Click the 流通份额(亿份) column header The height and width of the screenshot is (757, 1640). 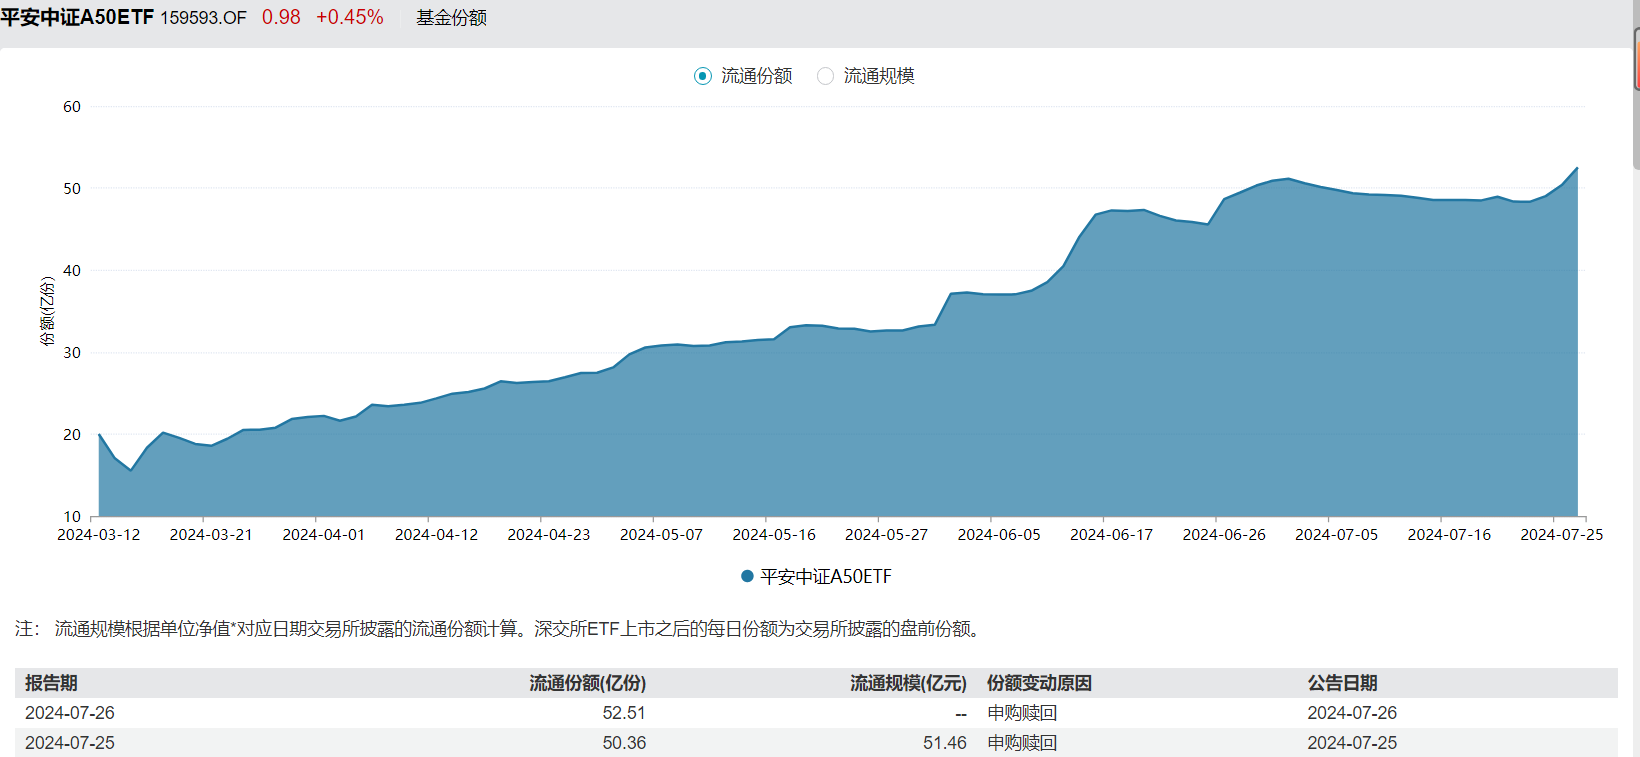(x=587, y=683)
